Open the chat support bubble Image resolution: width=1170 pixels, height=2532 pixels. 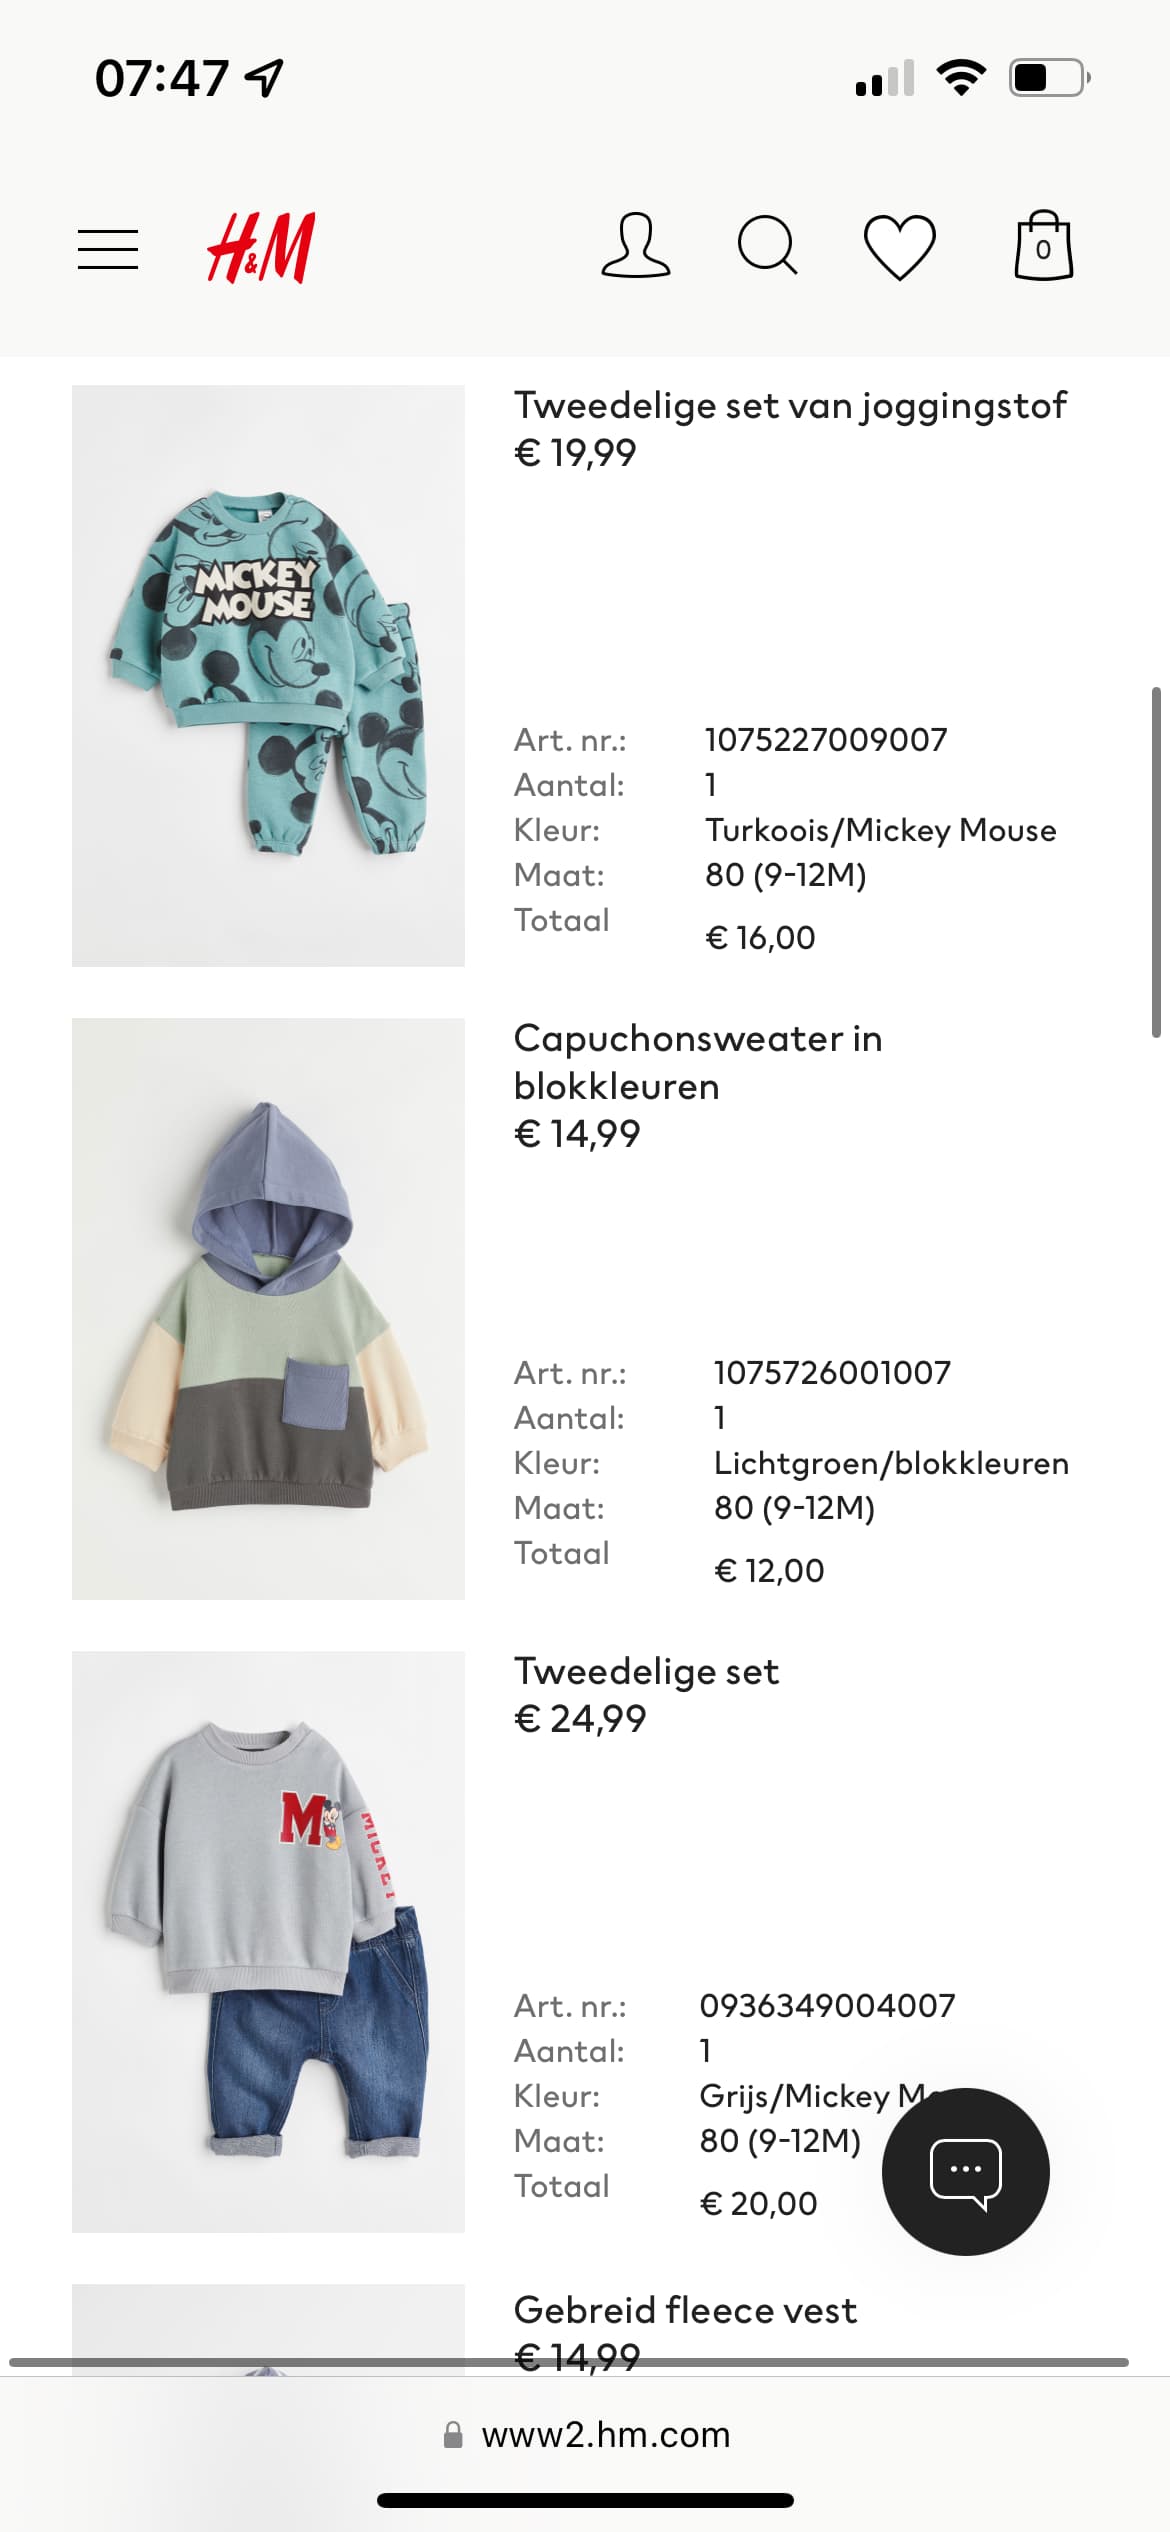coord(965,2171)
